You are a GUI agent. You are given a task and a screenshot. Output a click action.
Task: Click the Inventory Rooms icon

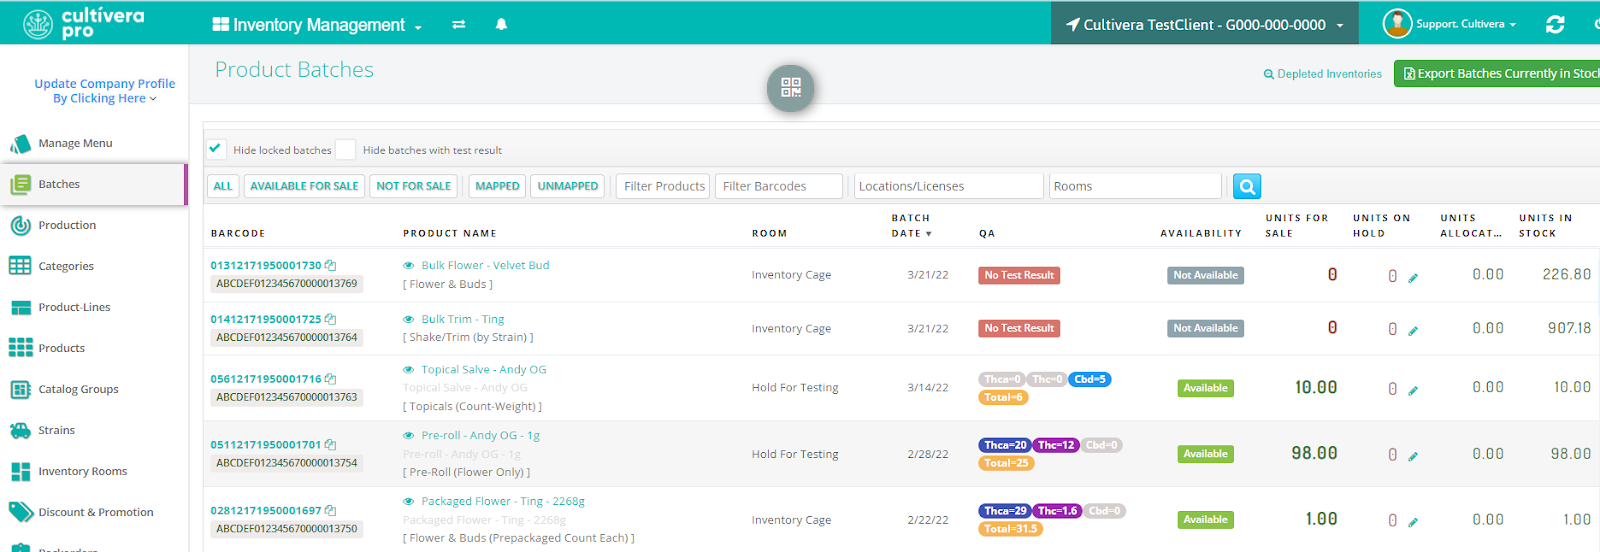click(20, 471)
